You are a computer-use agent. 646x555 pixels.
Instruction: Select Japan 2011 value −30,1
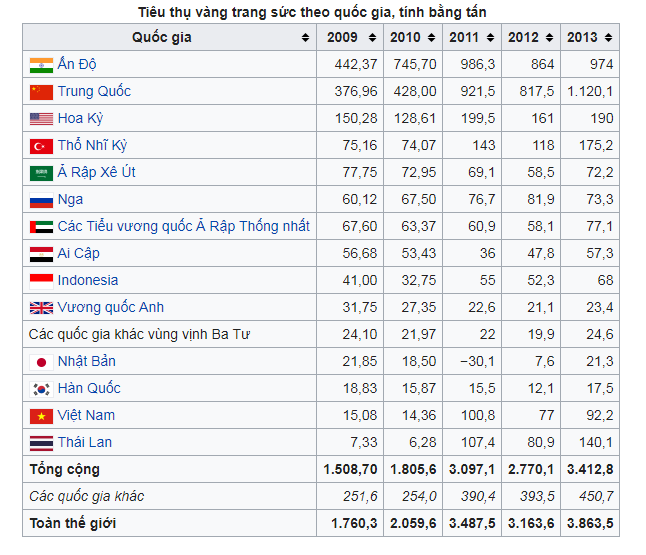click(477, 361)
